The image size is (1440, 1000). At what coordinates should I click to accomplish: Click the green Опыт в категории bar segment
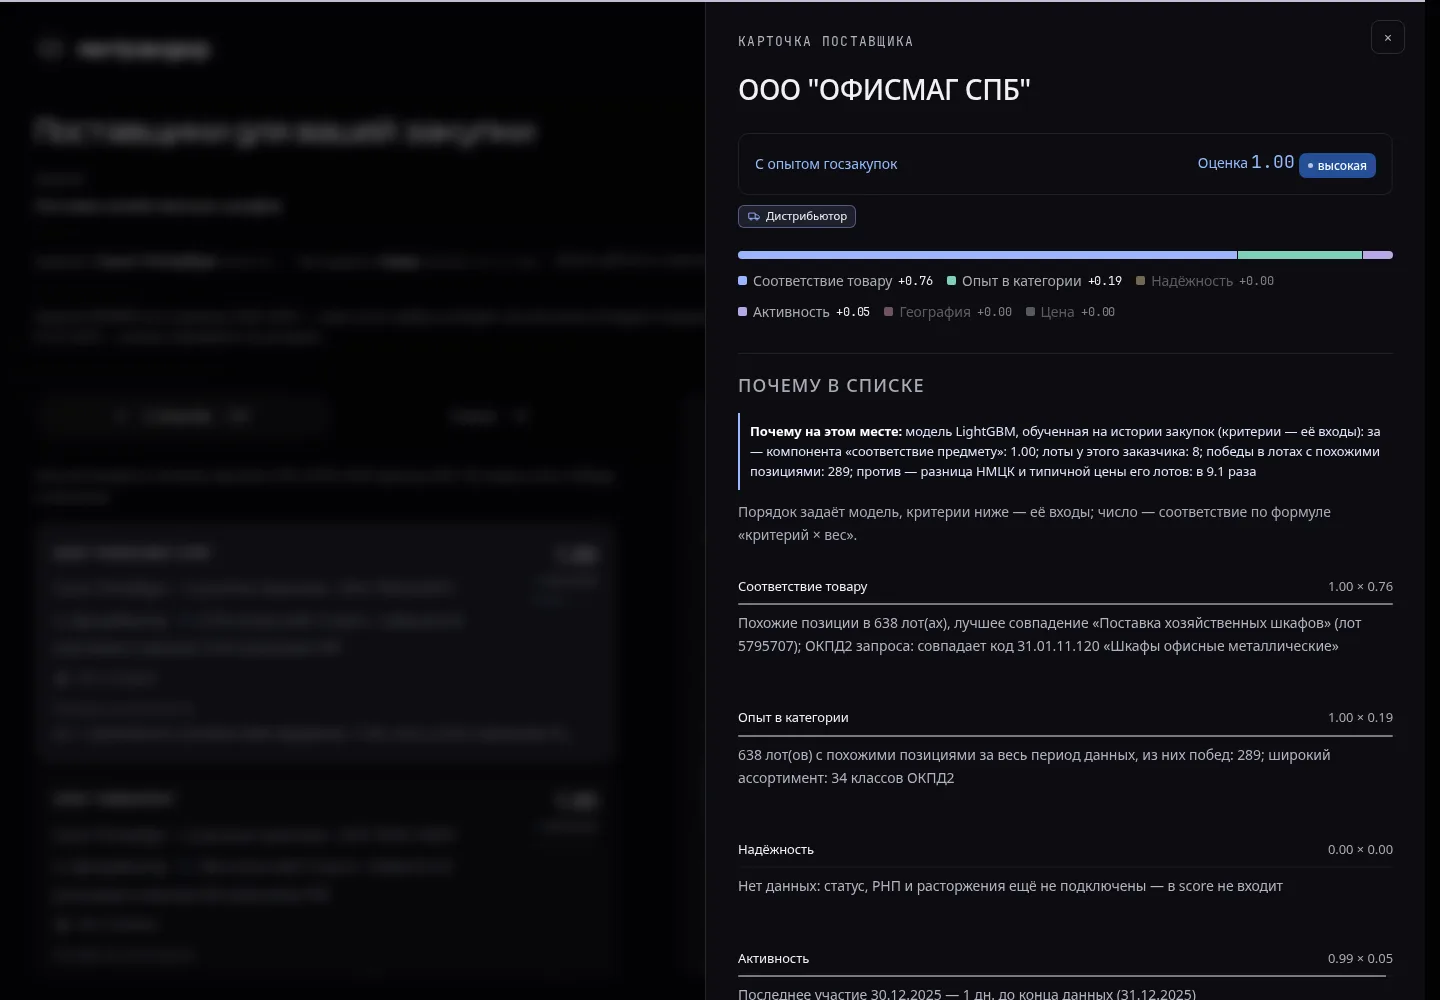coord(1300,255)
